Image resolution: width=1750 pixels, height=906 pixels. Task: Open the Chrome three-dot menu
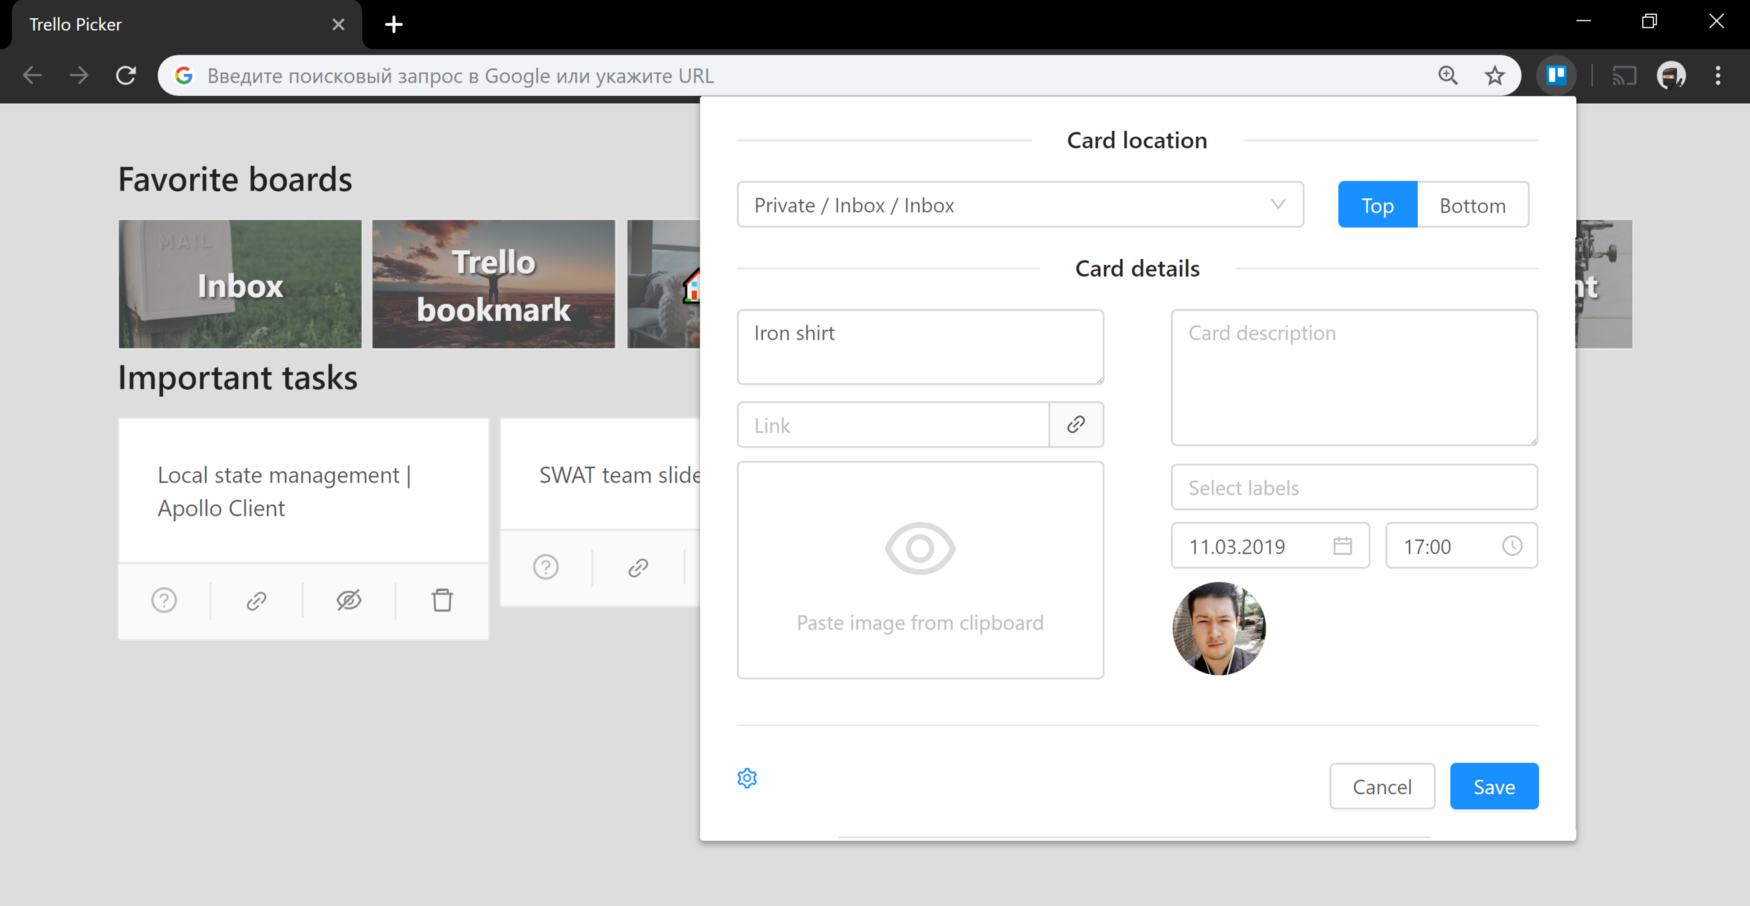pyautogui.click(x=1718, y=75)
